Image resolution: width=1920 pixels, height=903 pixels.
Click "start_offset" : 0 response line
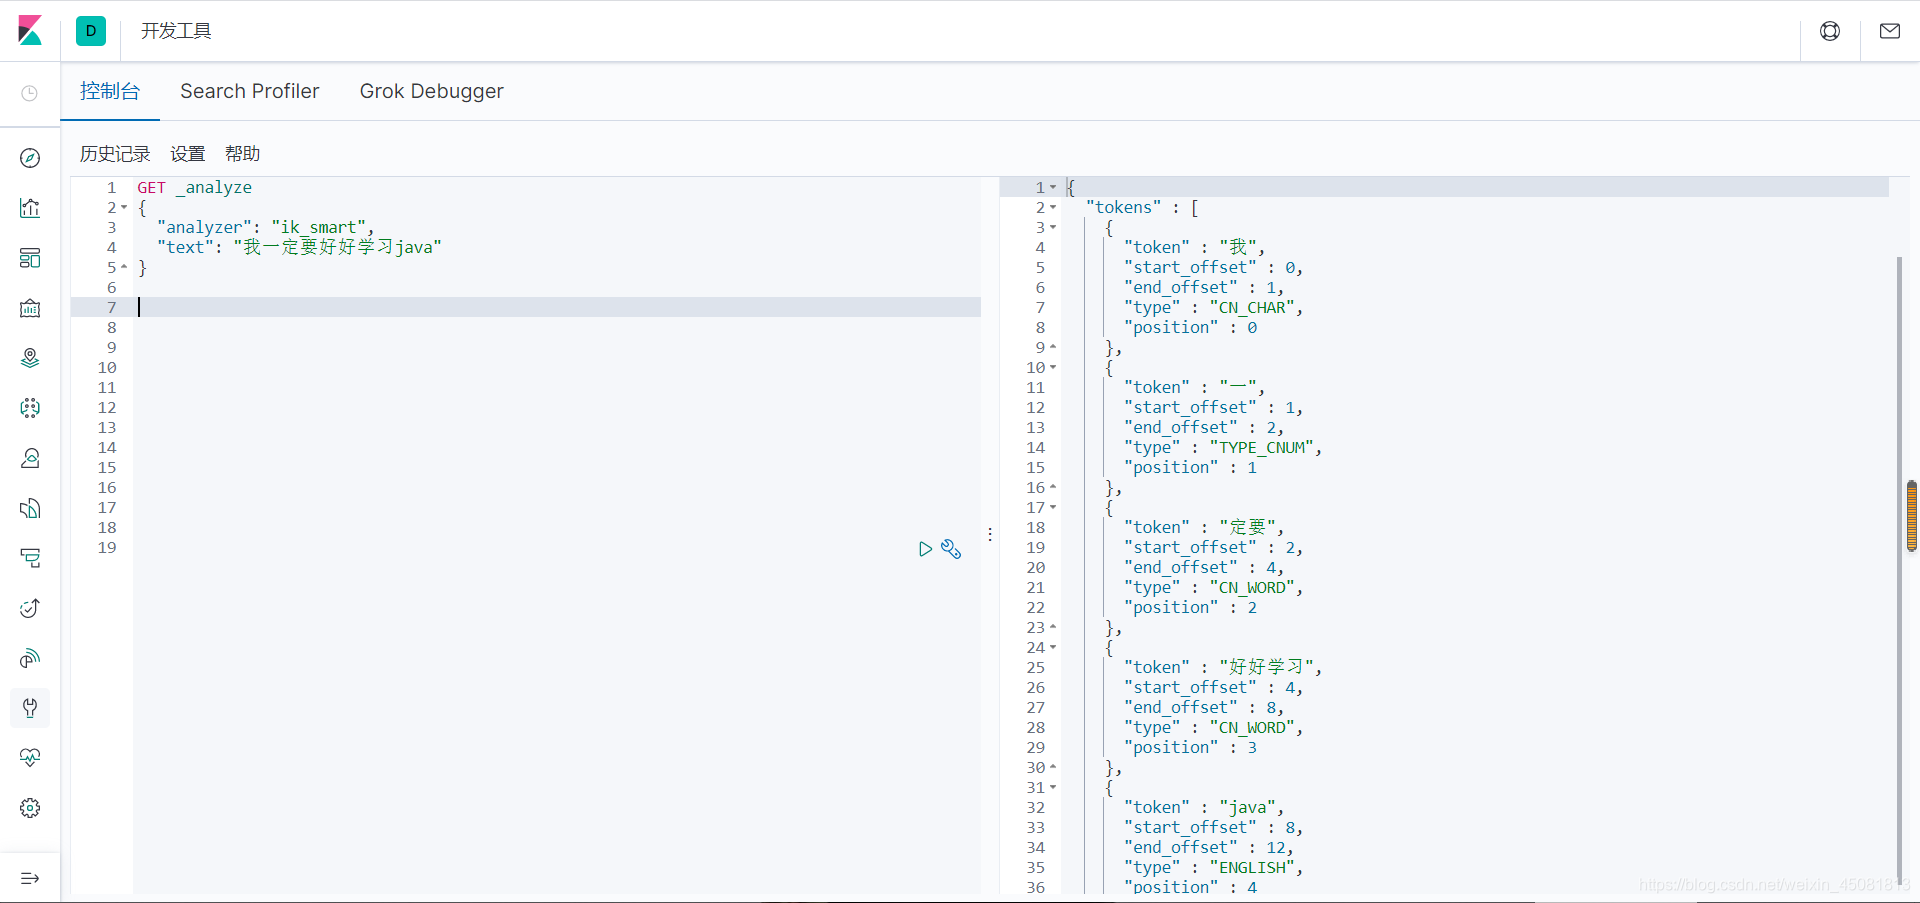(1213, 267)
